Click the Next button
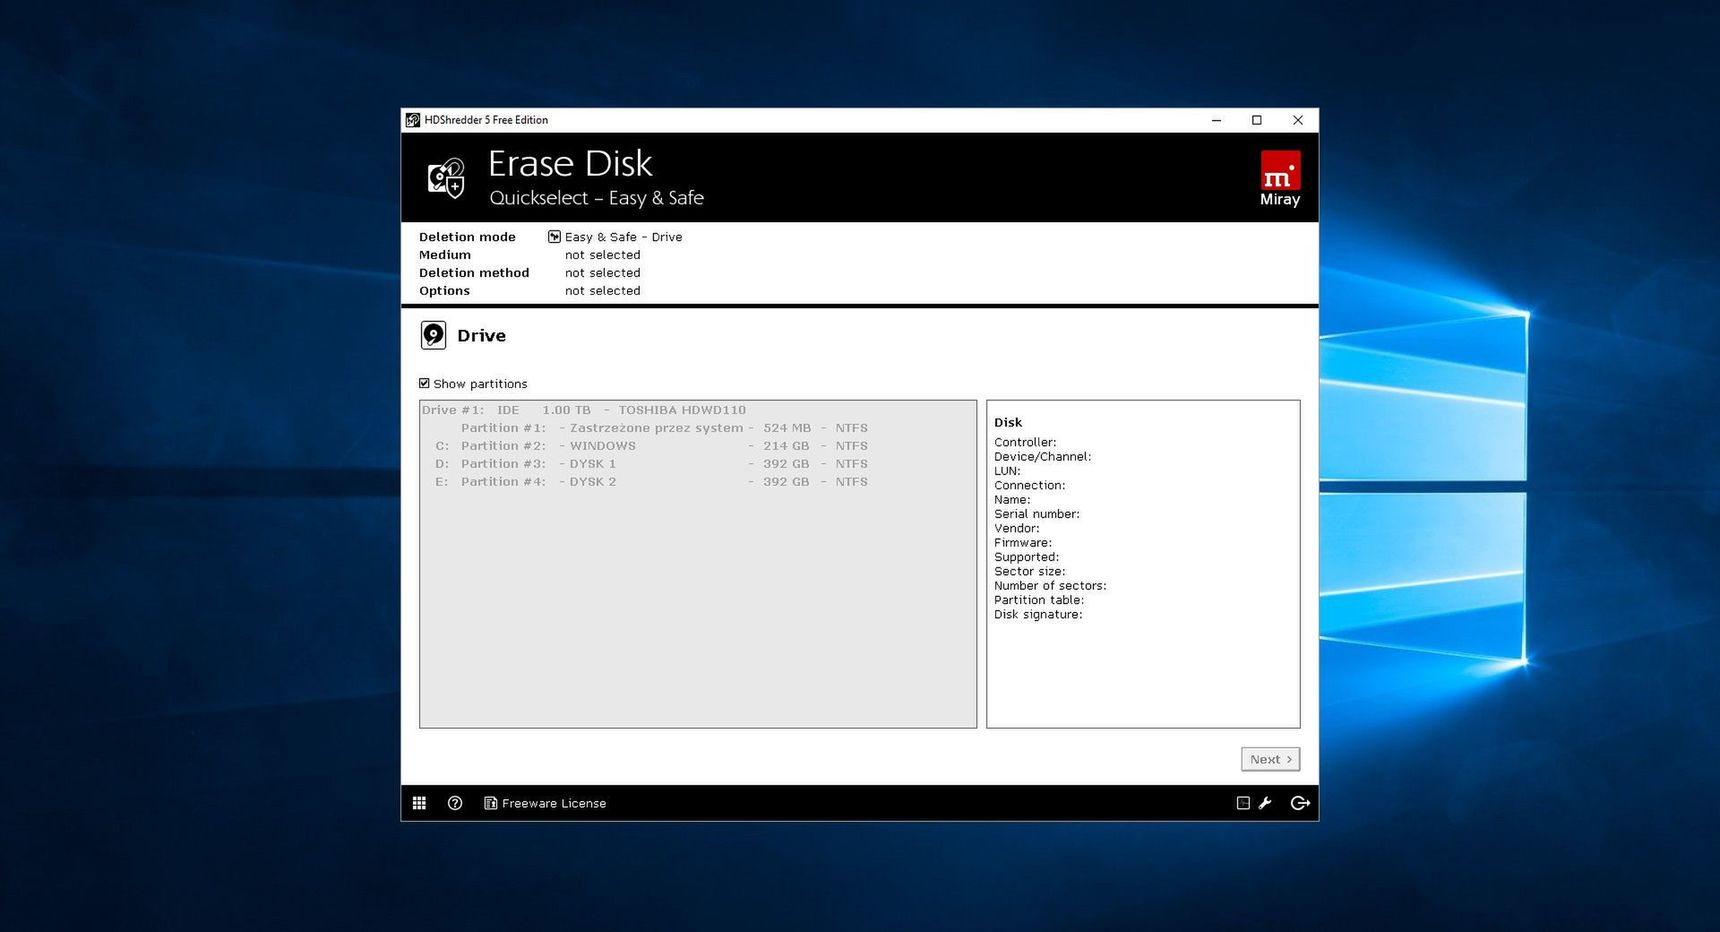 point(1270,759)
